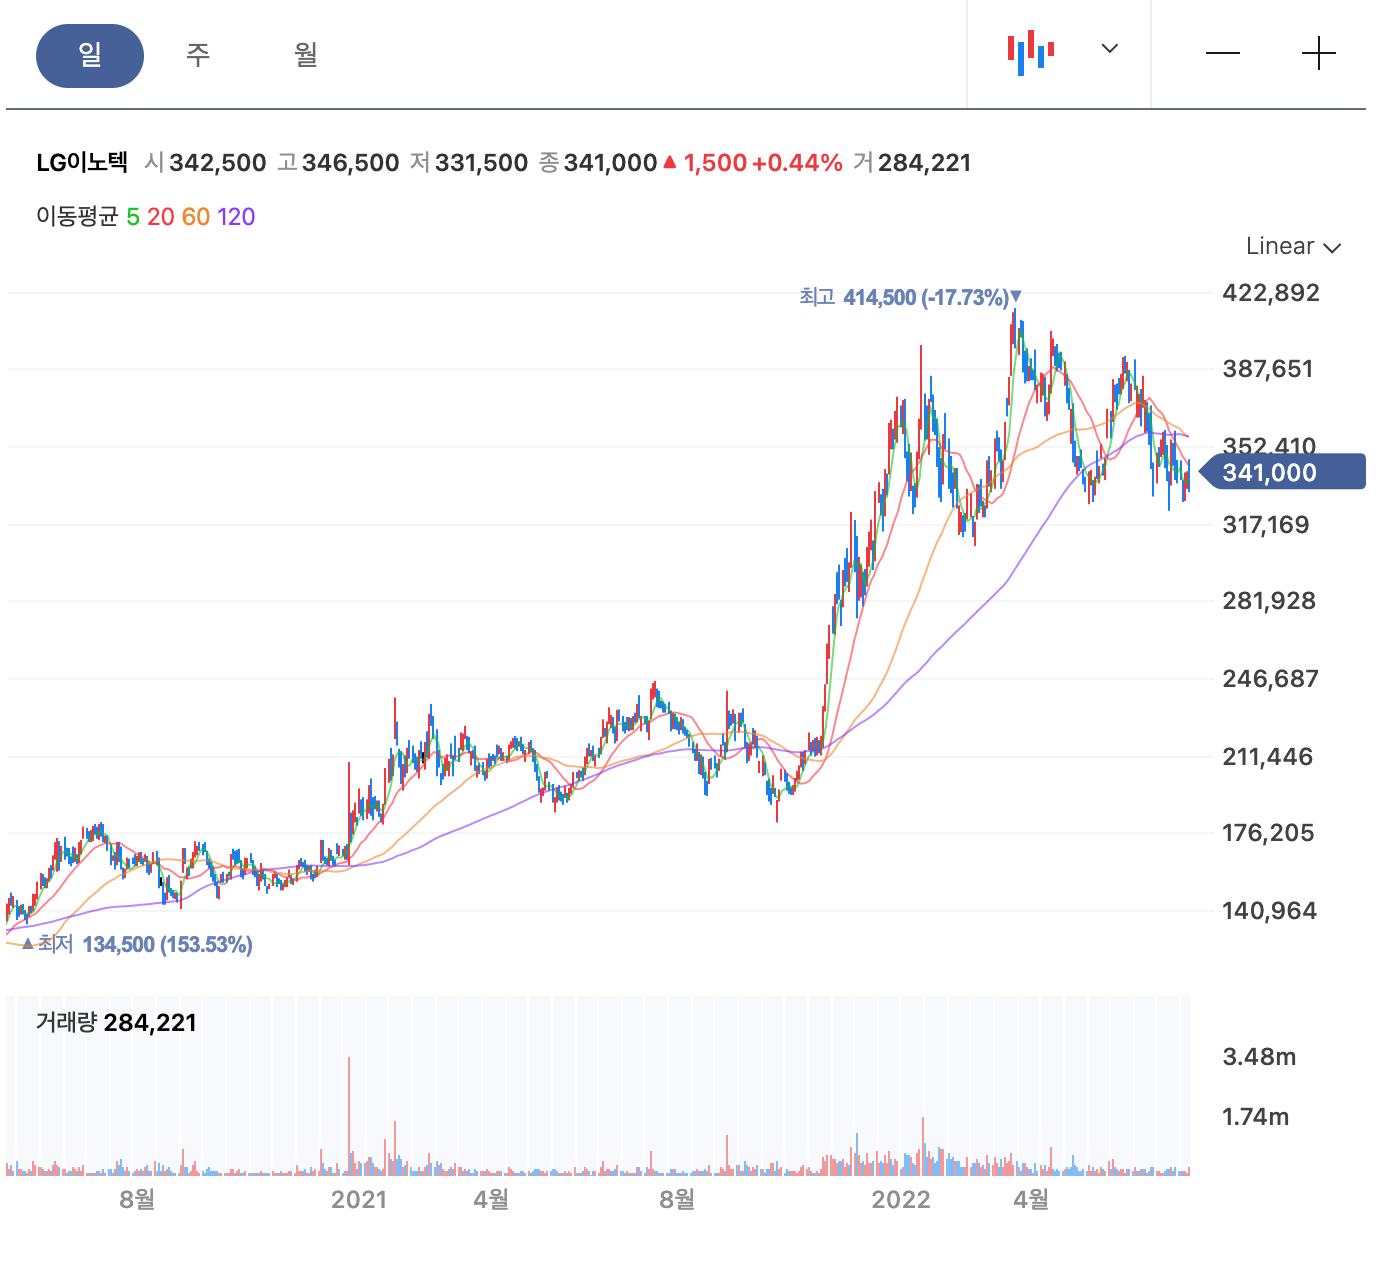Image resolution: width=1380 pixels, height=1272 pixels.
Task: Click the high price value 346,500
Action: coord(350,163)
